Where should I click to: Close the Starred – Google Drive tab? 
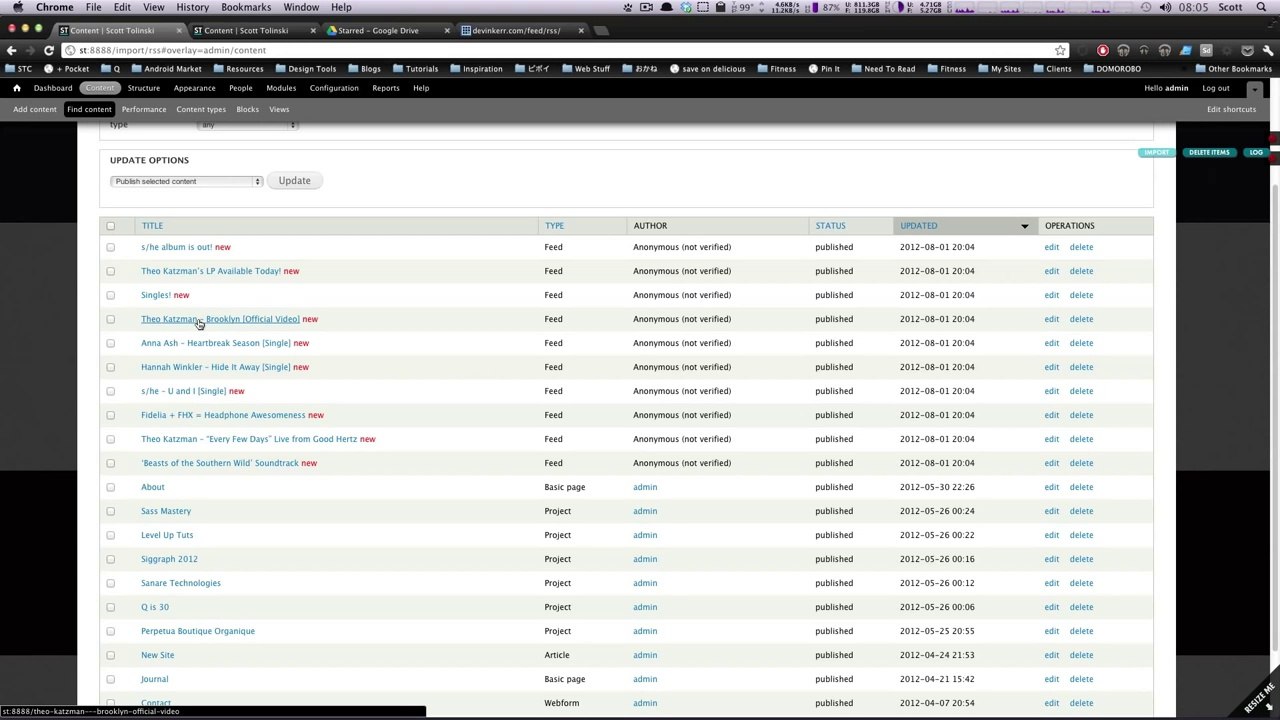[x=447, y=31]
